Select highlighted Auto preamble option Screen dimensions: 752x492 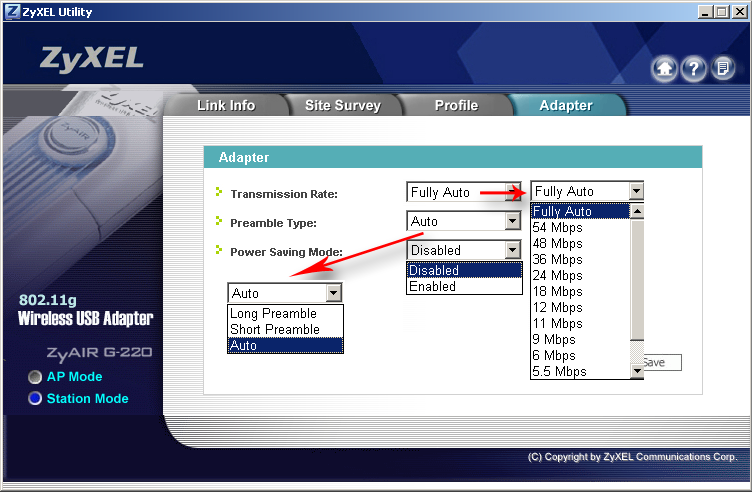coord(285,345)
